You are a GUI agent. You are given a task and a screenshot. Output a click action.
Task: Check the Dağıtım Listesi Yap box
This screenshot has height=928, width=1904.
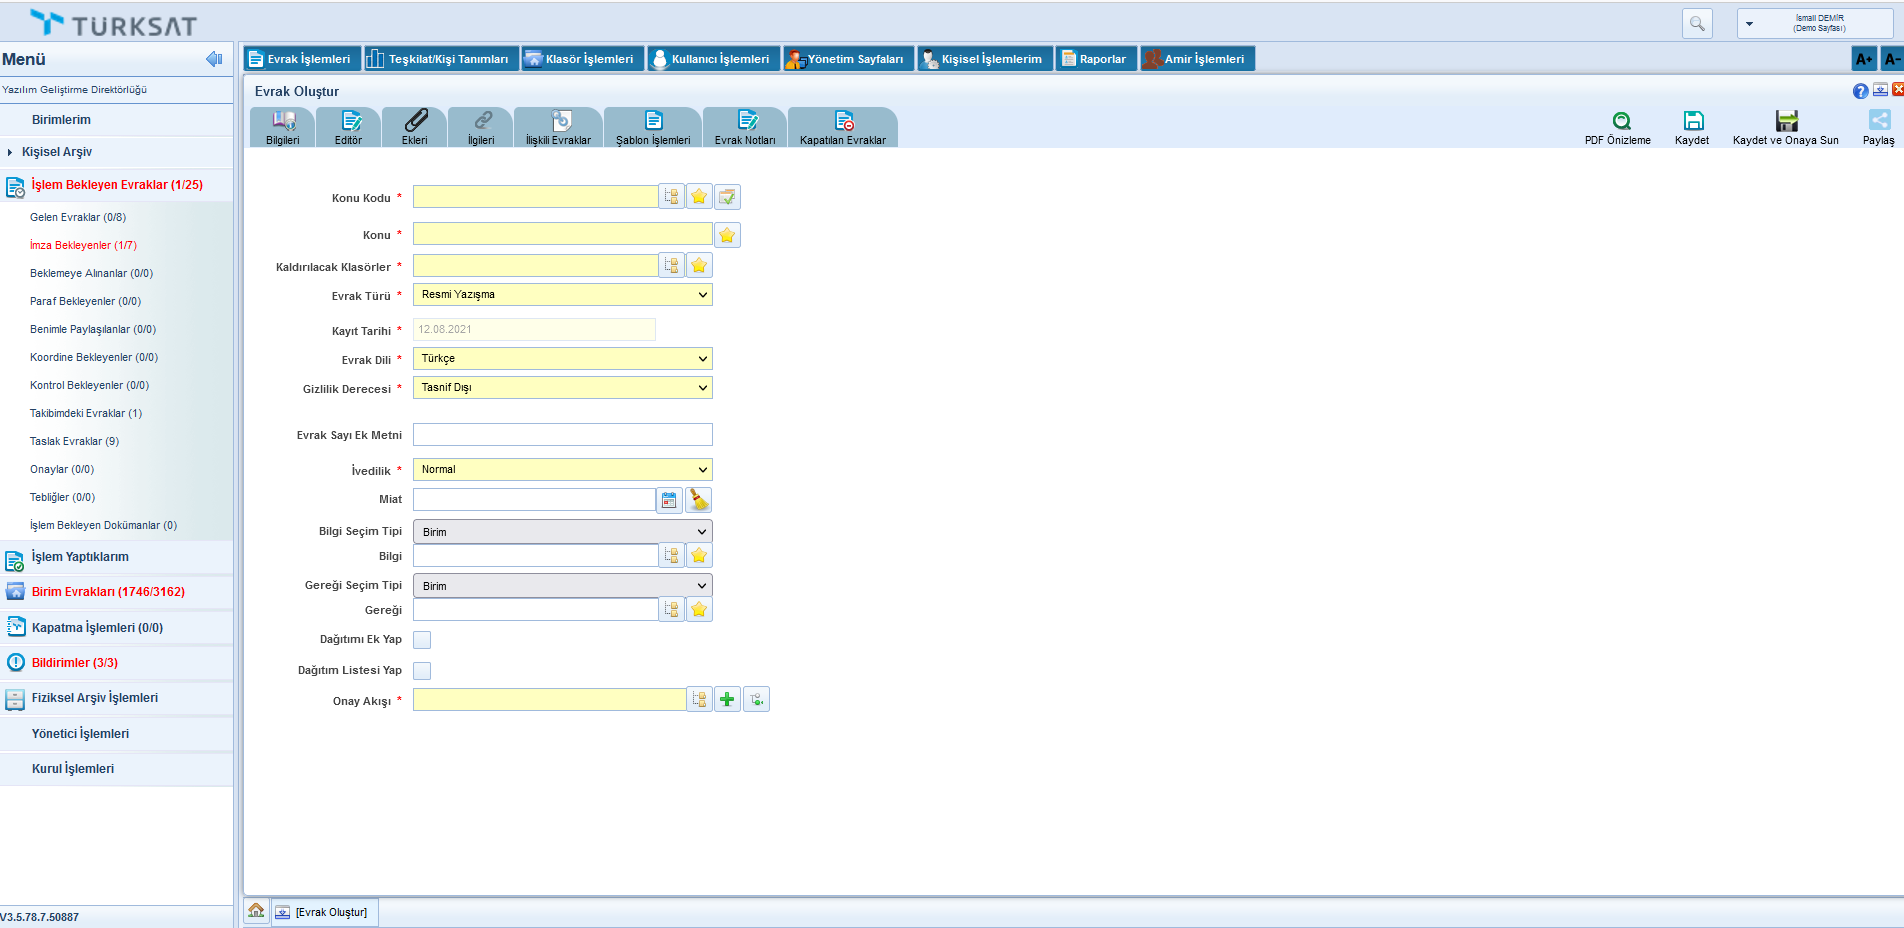click(x=422, y=671)
